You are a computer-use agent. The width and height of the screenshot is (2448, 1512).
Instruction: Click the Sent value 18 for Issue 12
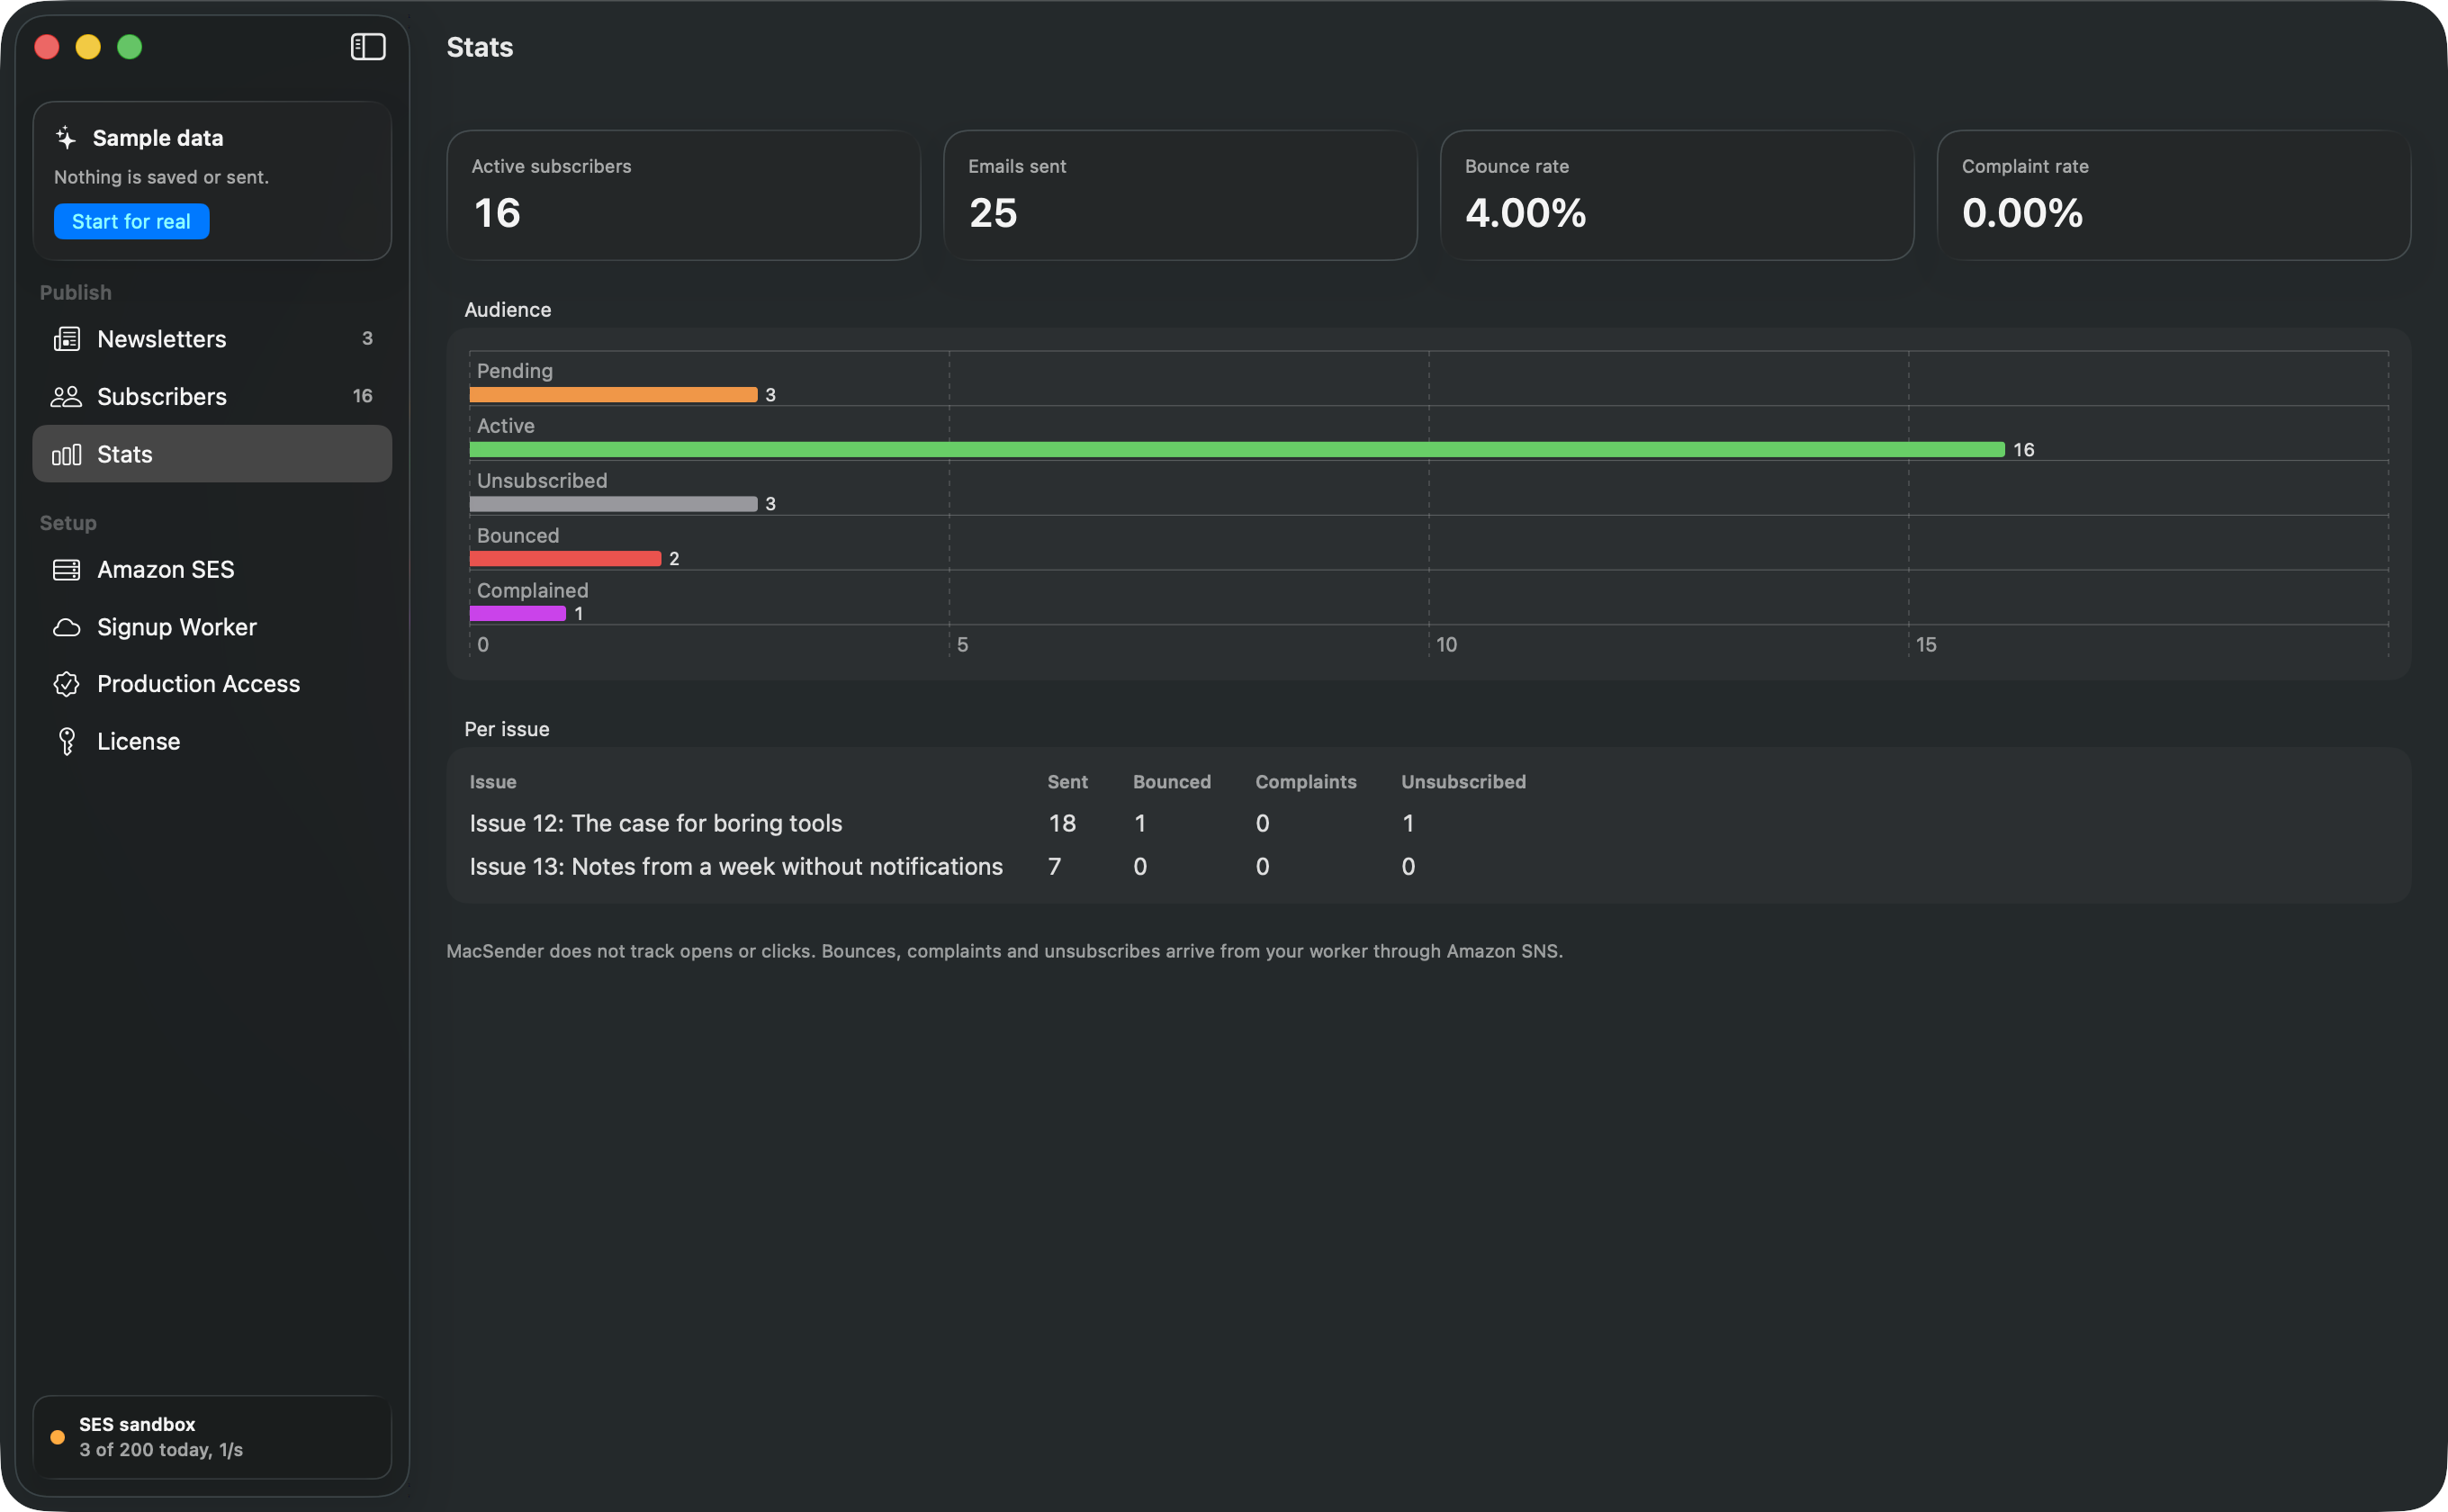[x=1062, y=823]
